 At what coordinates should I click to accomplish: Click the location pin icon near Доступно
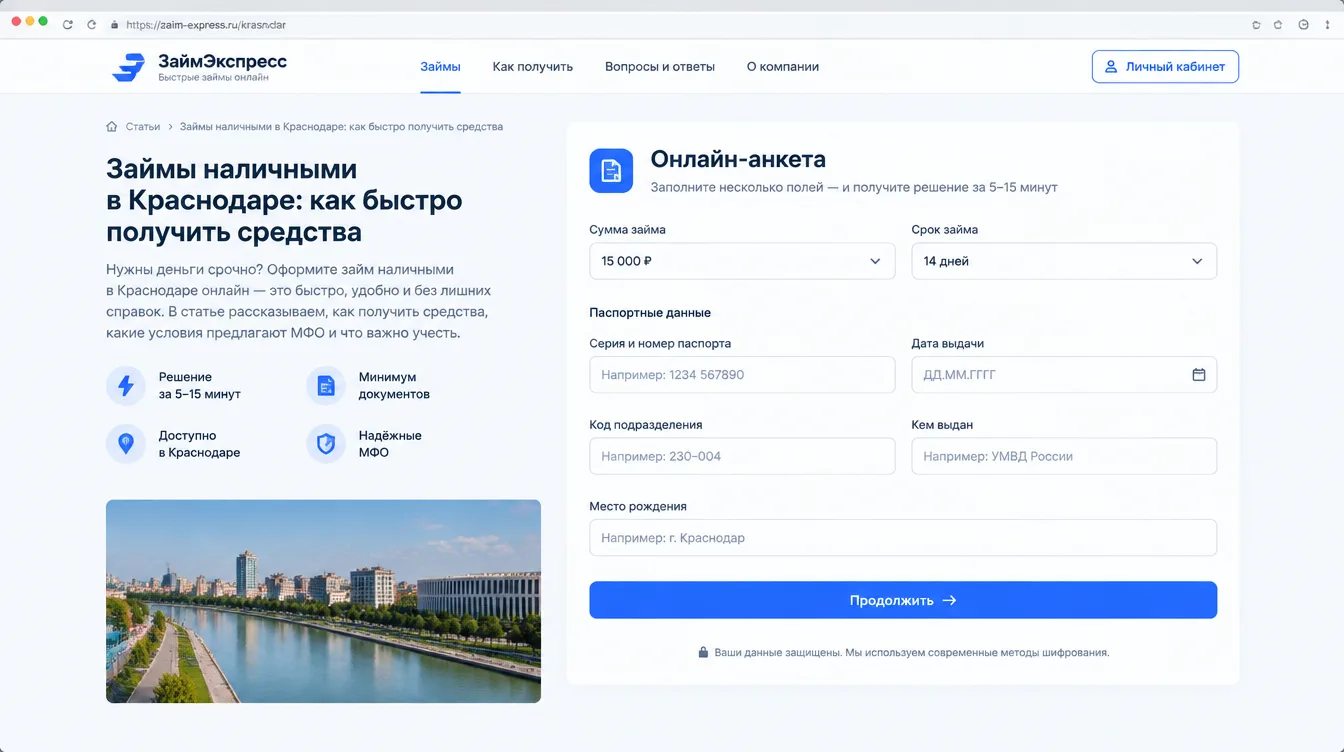click(126, 443)
